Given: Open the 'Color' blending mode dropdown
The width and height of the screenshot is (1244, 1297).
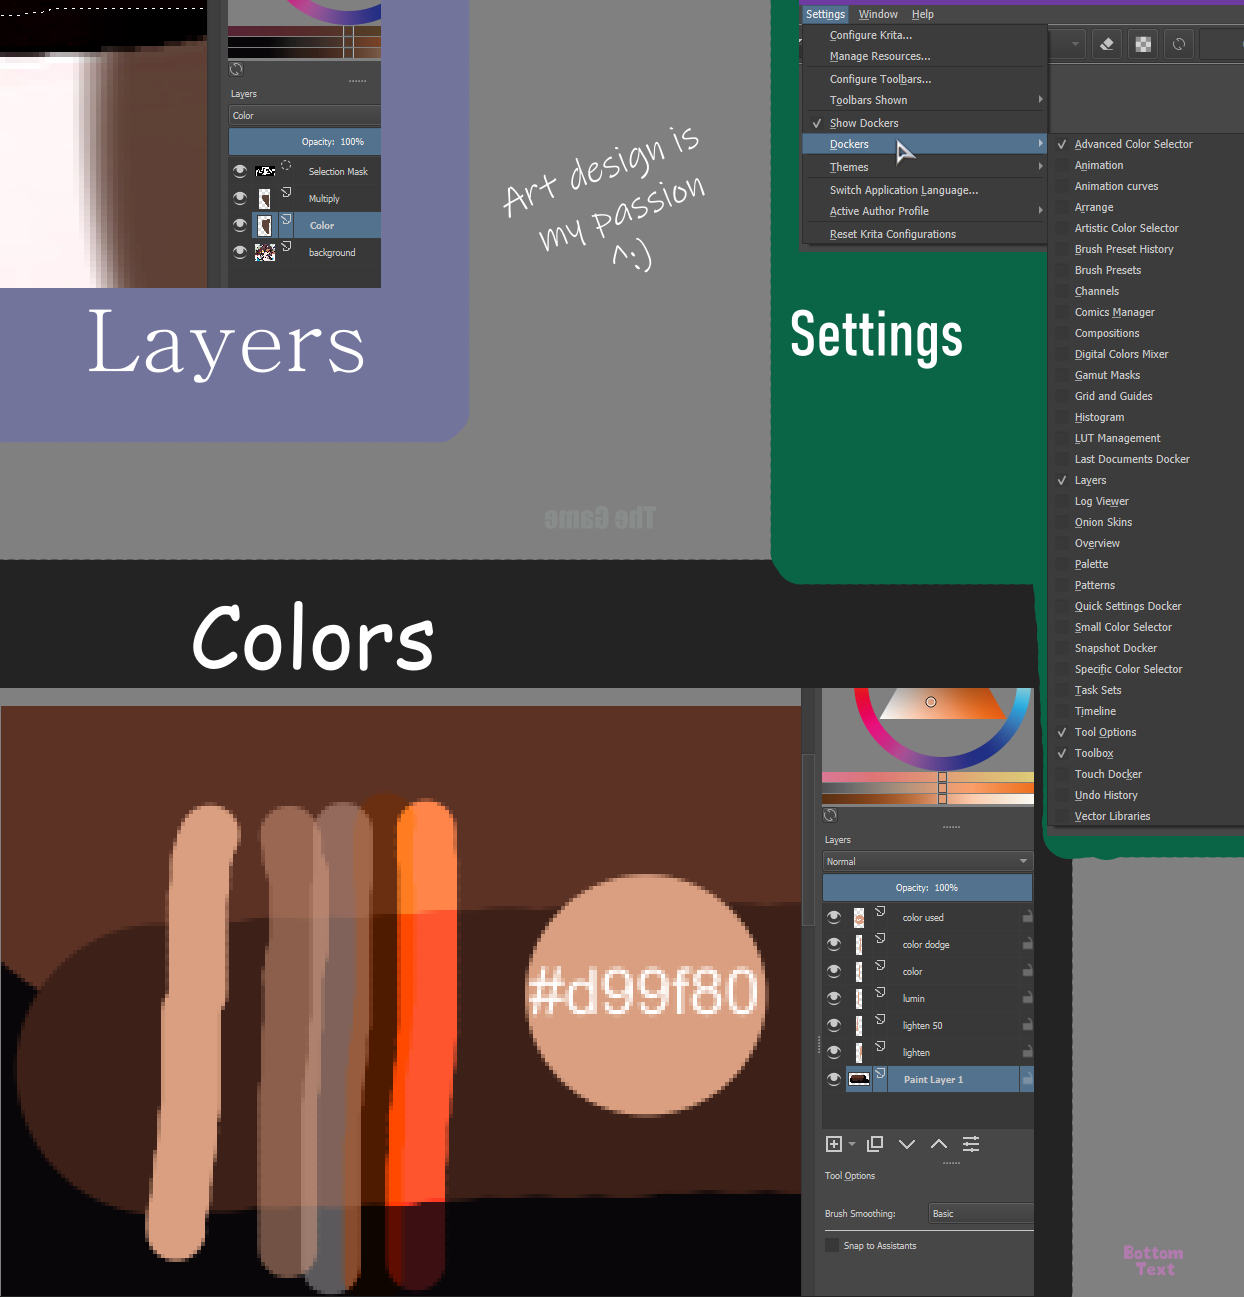Looking at the screenshot, I should point(305,115).
